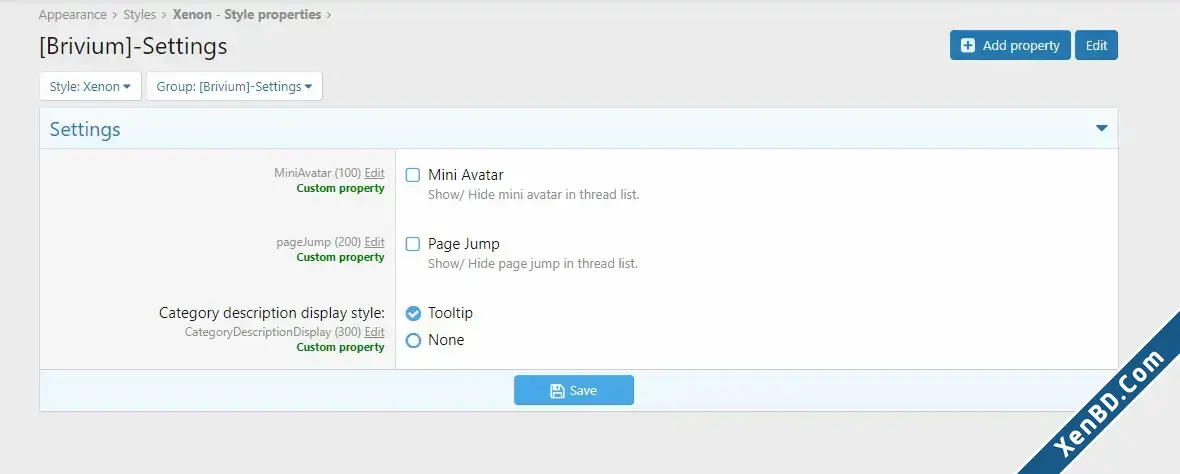Open the Group: [Brivium]-Settings dropdown
This screenshot has width=1180, height=474.
click(x=234, y=87)
